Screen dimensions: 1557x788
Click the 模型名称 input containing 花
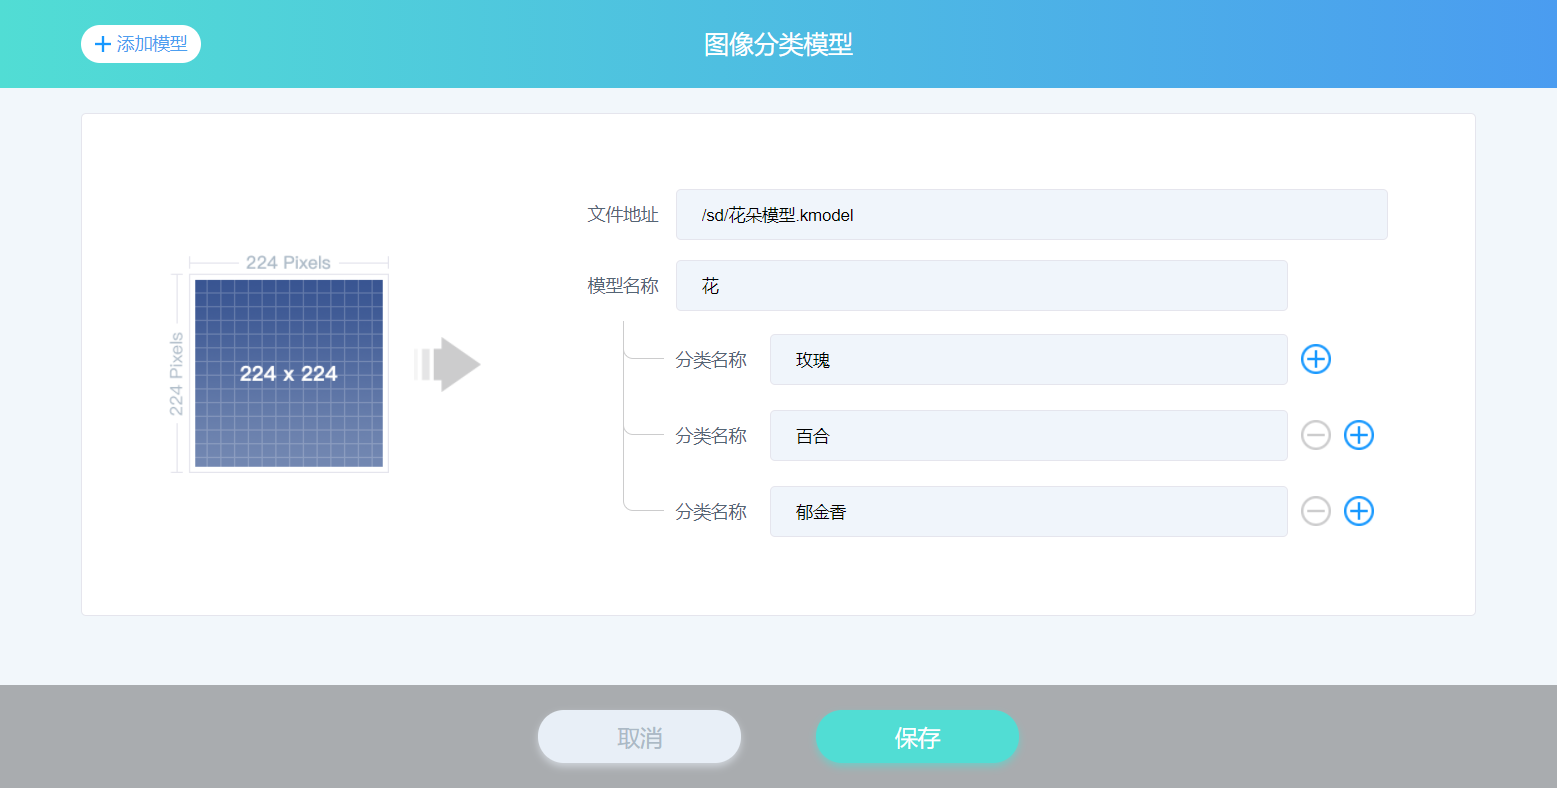[981, 286]
